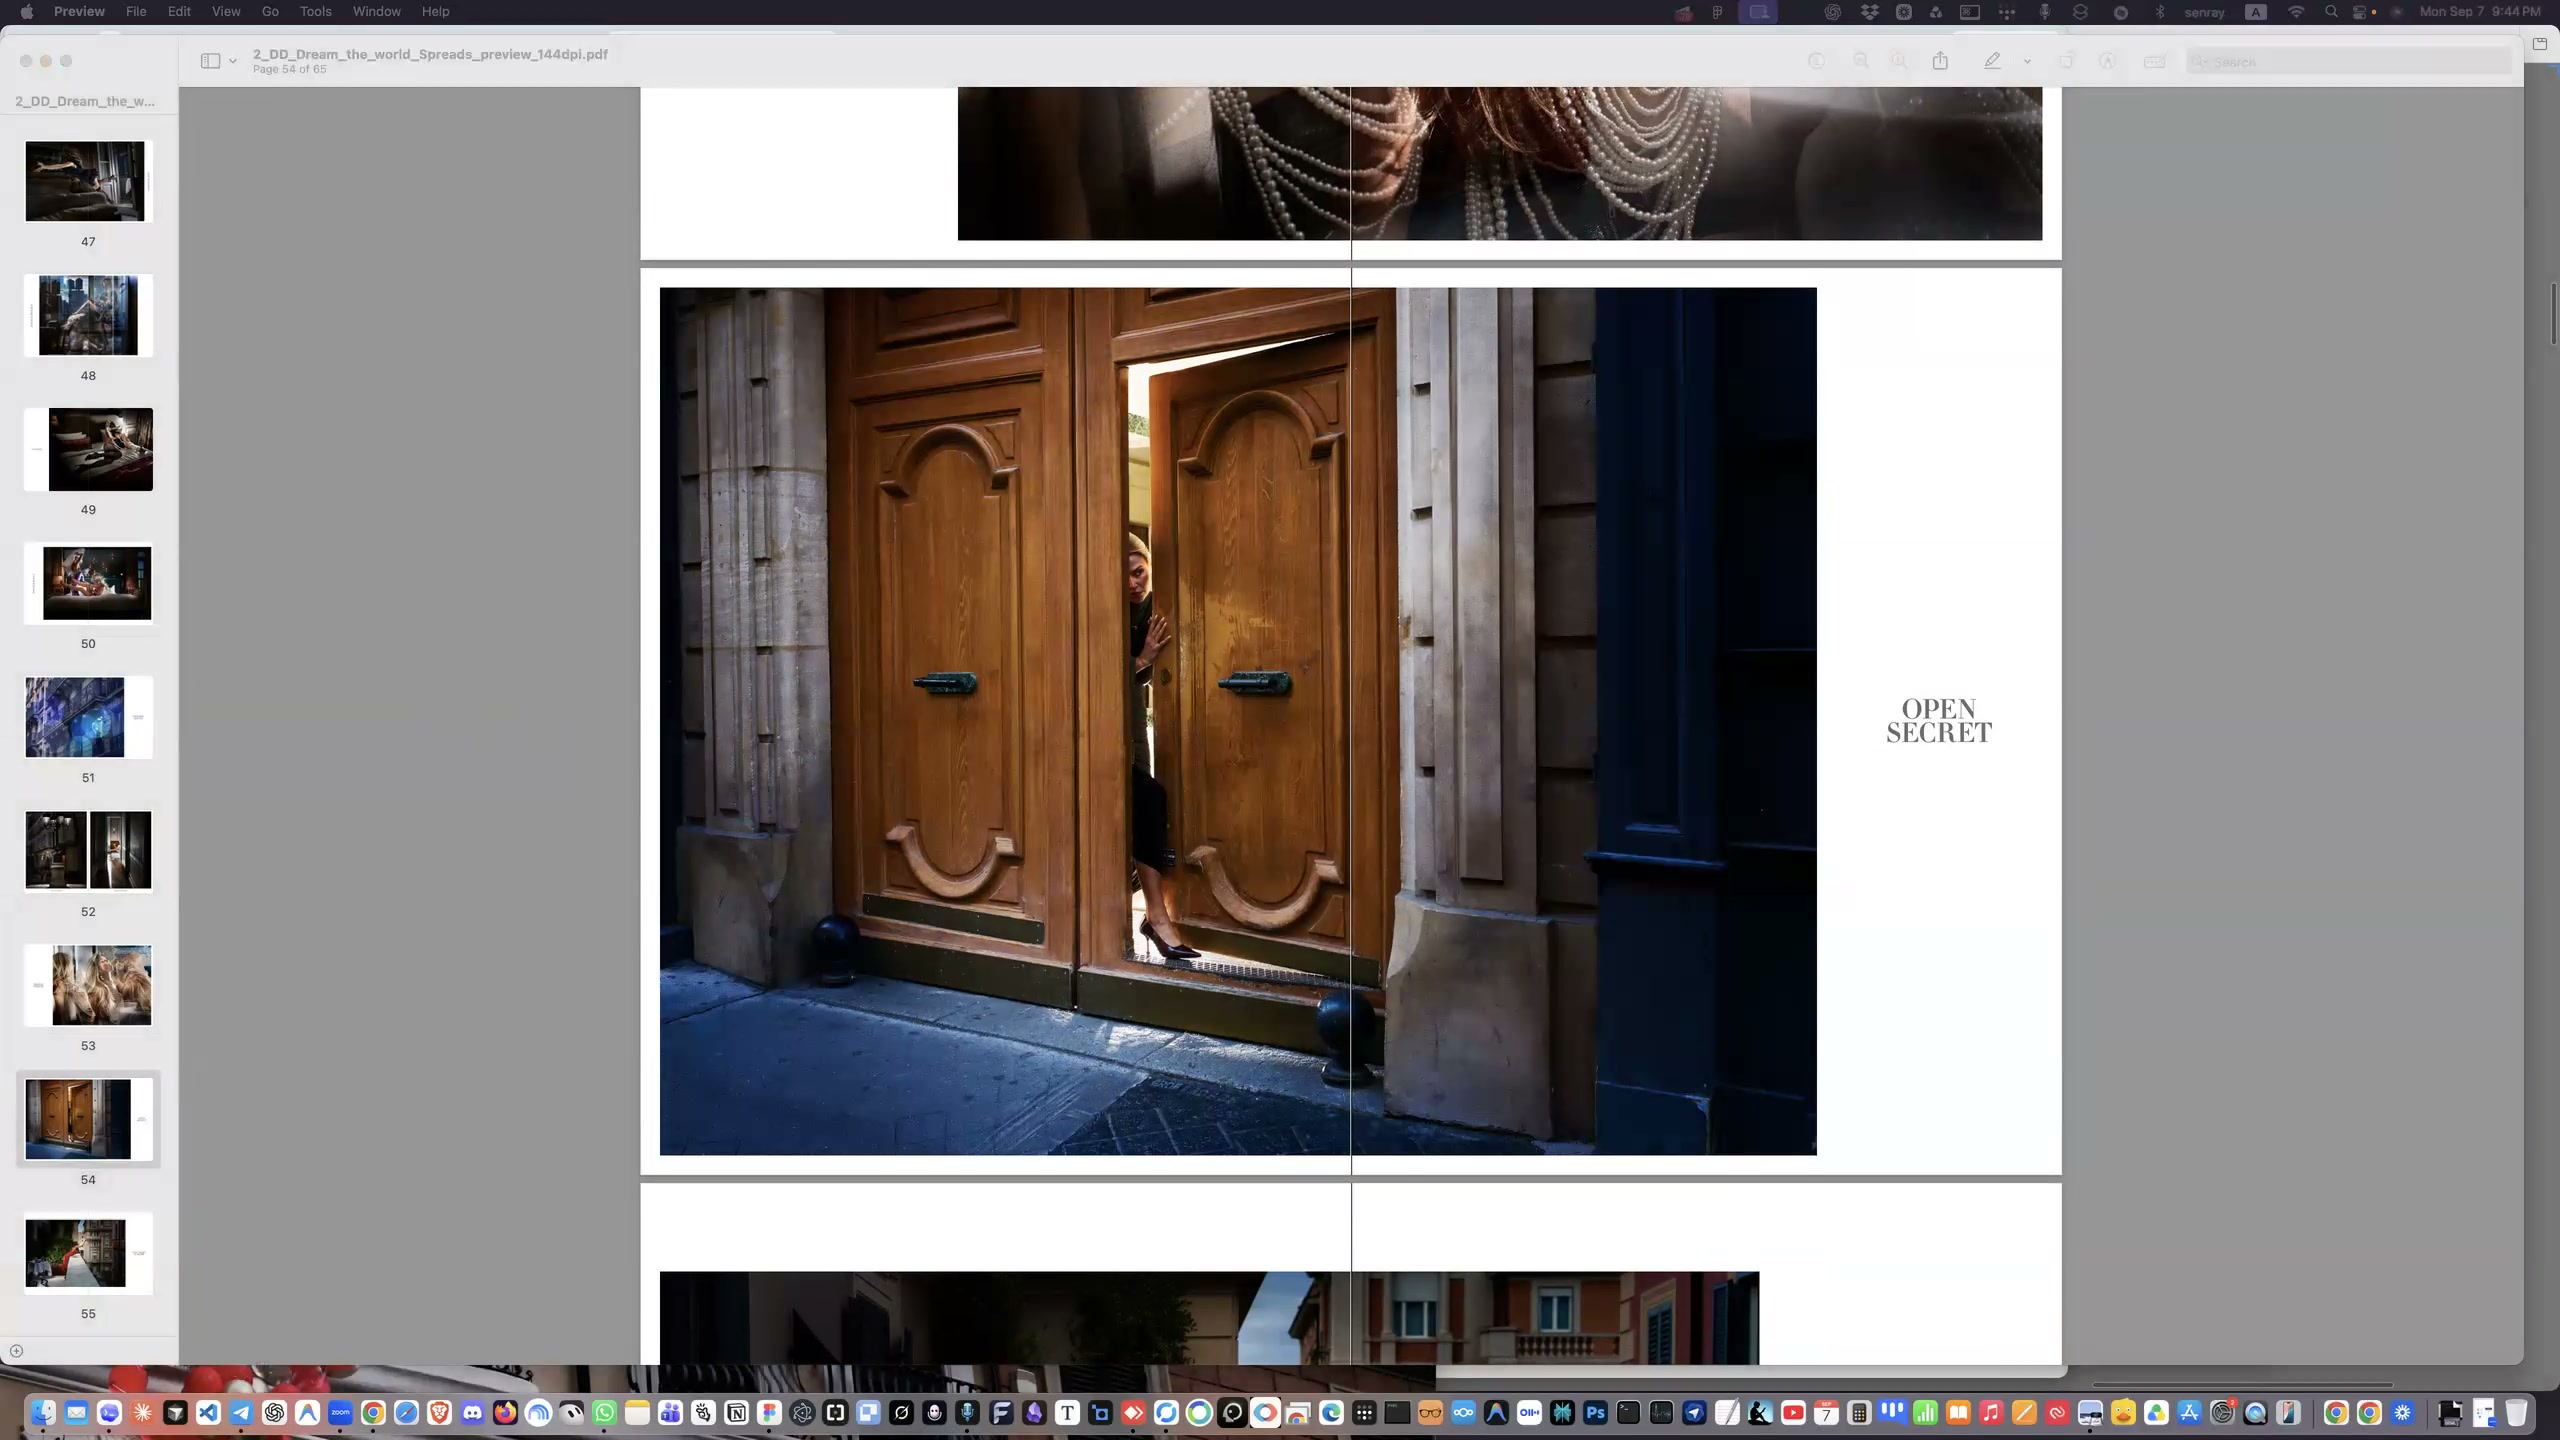Open Wi-Fi status menu
This screenshot has width=2560, height=1440.
2295,12
